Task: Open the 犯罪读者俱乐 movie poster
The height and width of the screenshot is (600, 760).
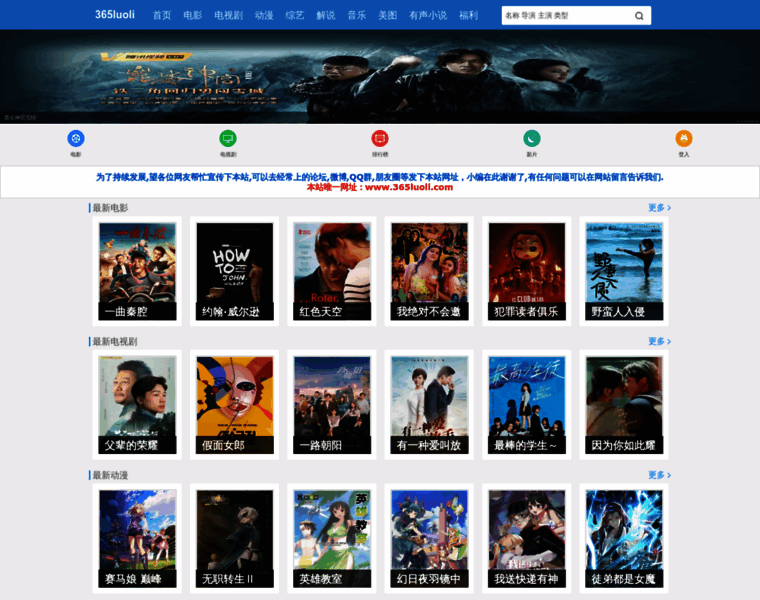Action: pos(527,271)
